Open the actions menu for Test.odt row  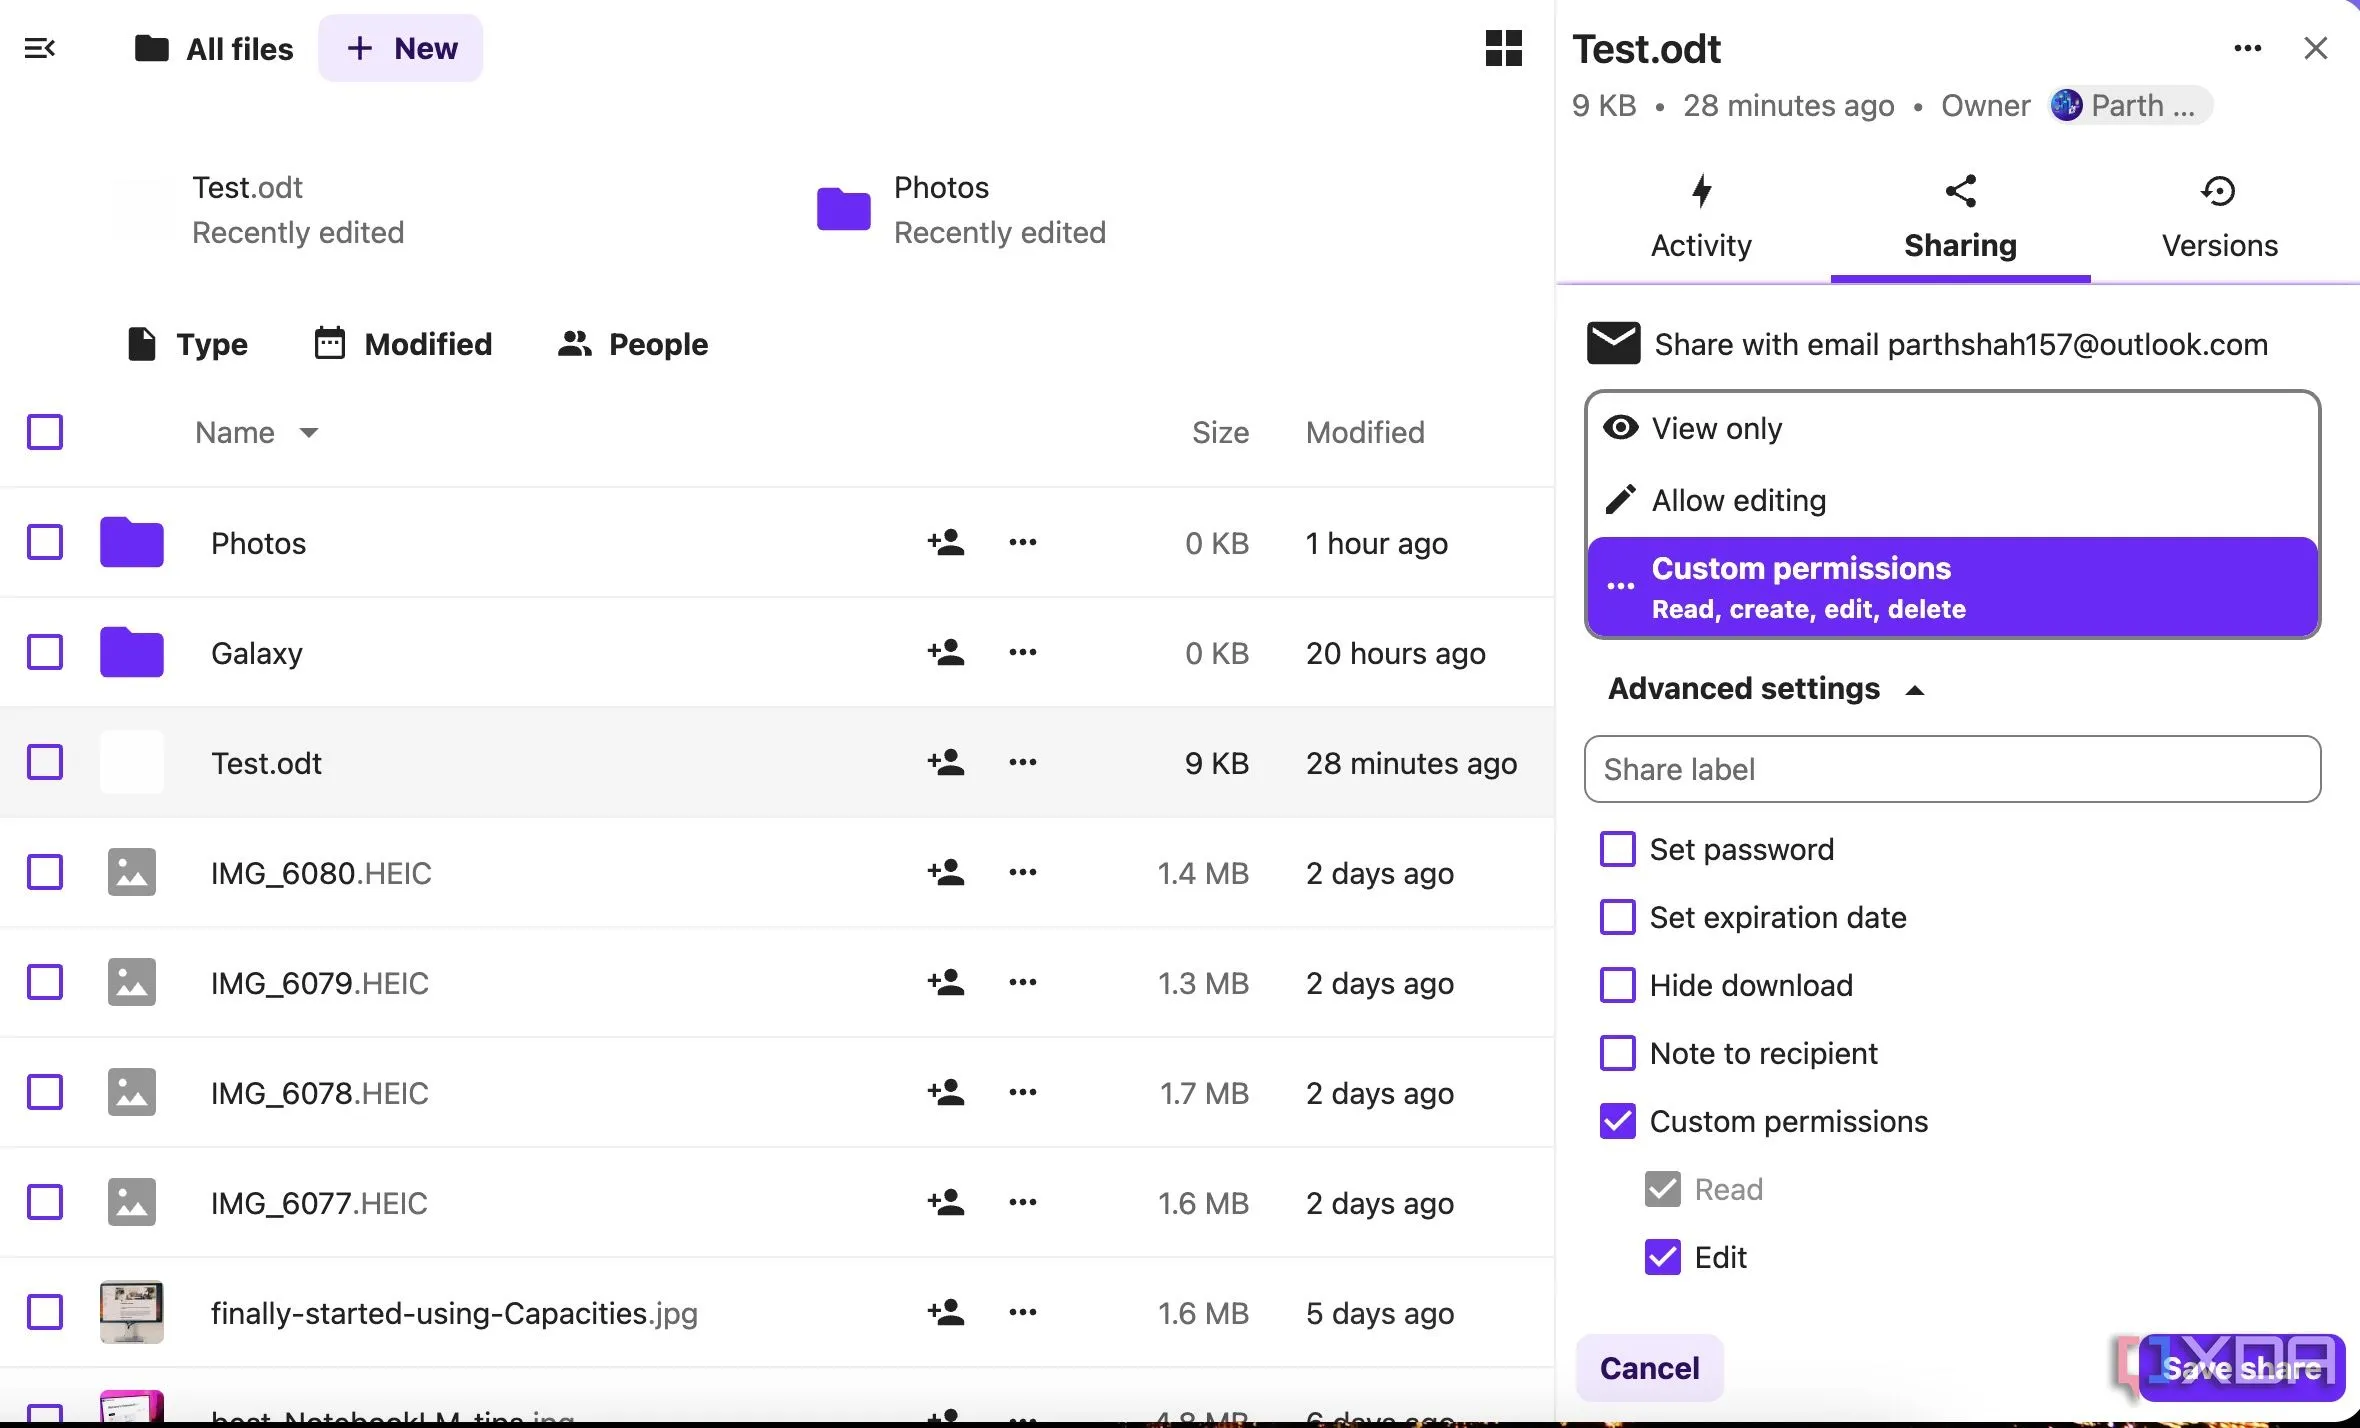coord(1022,762)
